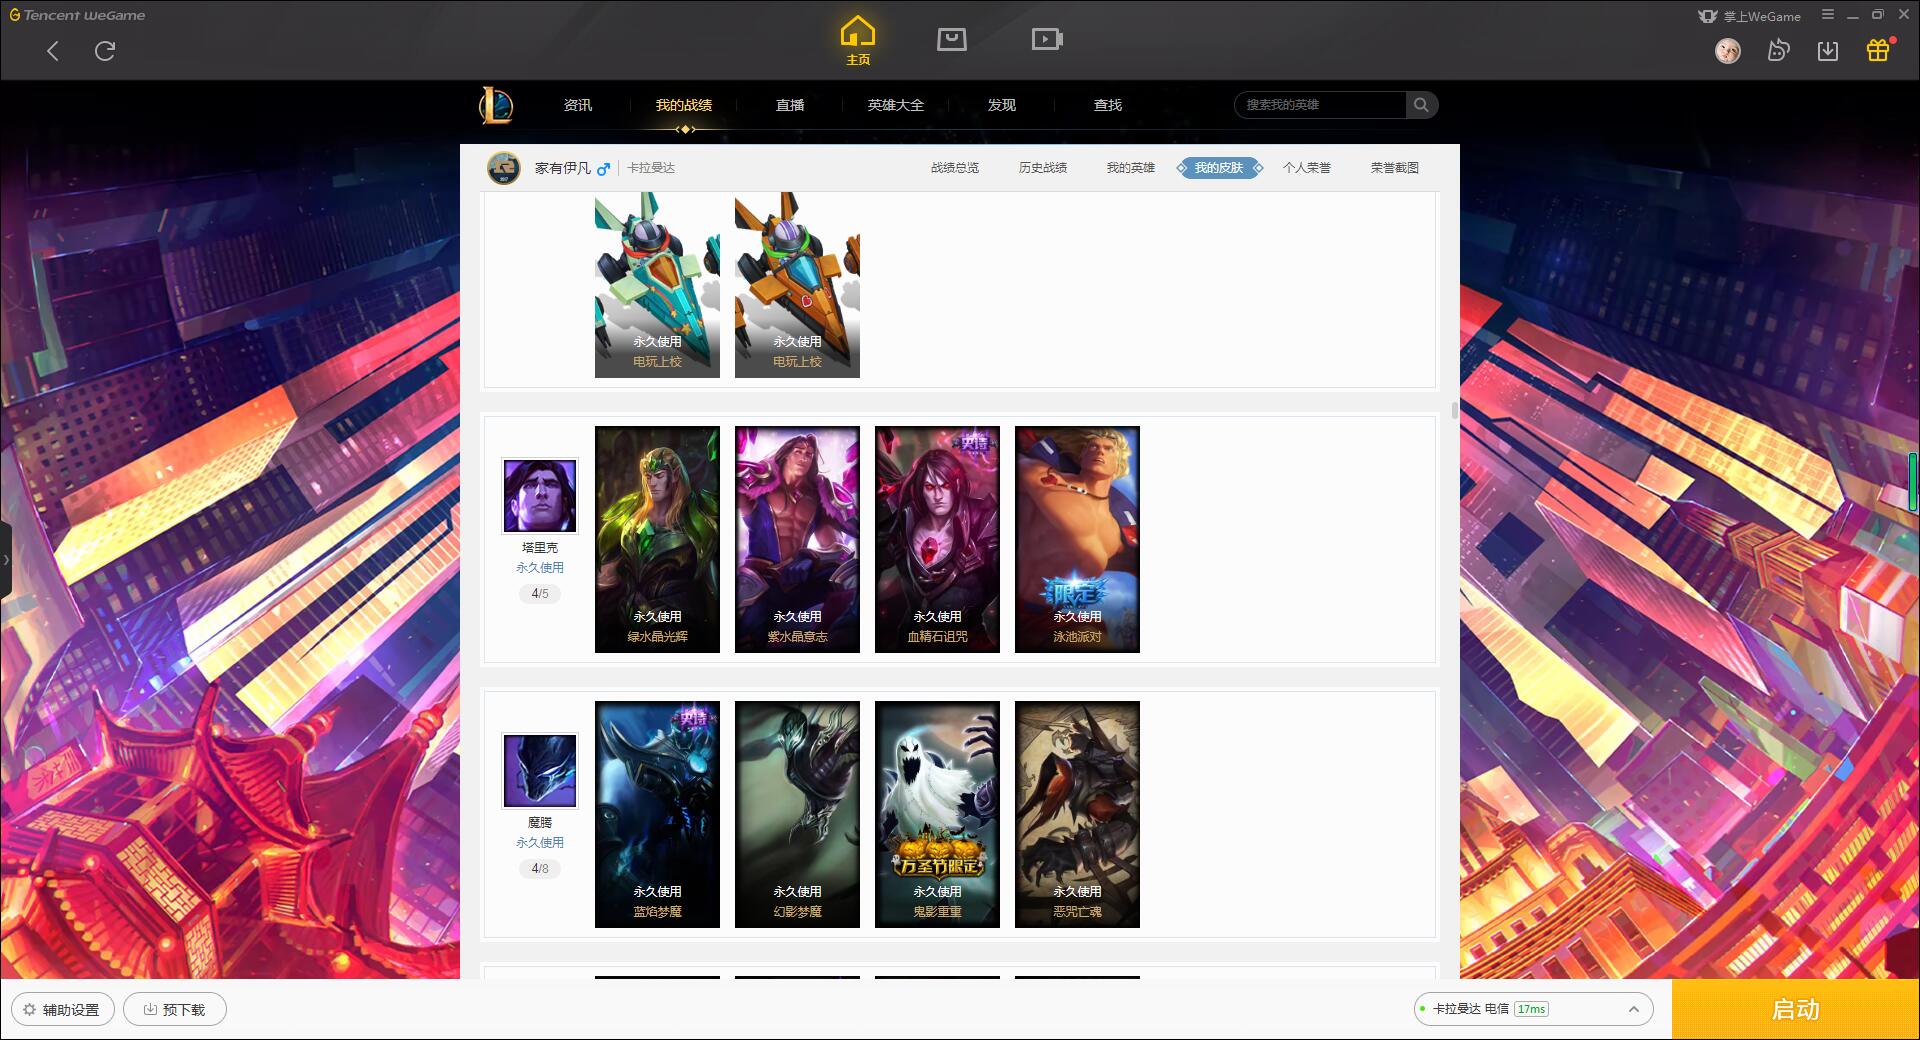Click the 启动 launch button
Screen dimensions: 1920x1040
coord(1795,1009)
